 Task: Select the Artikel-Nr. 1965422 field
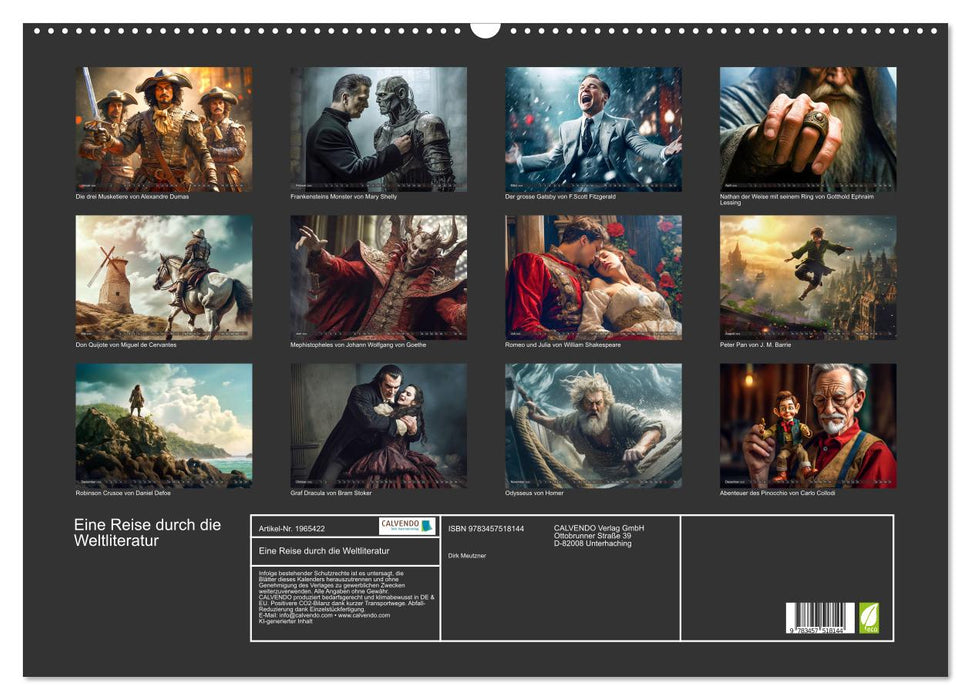coord(292,527)
